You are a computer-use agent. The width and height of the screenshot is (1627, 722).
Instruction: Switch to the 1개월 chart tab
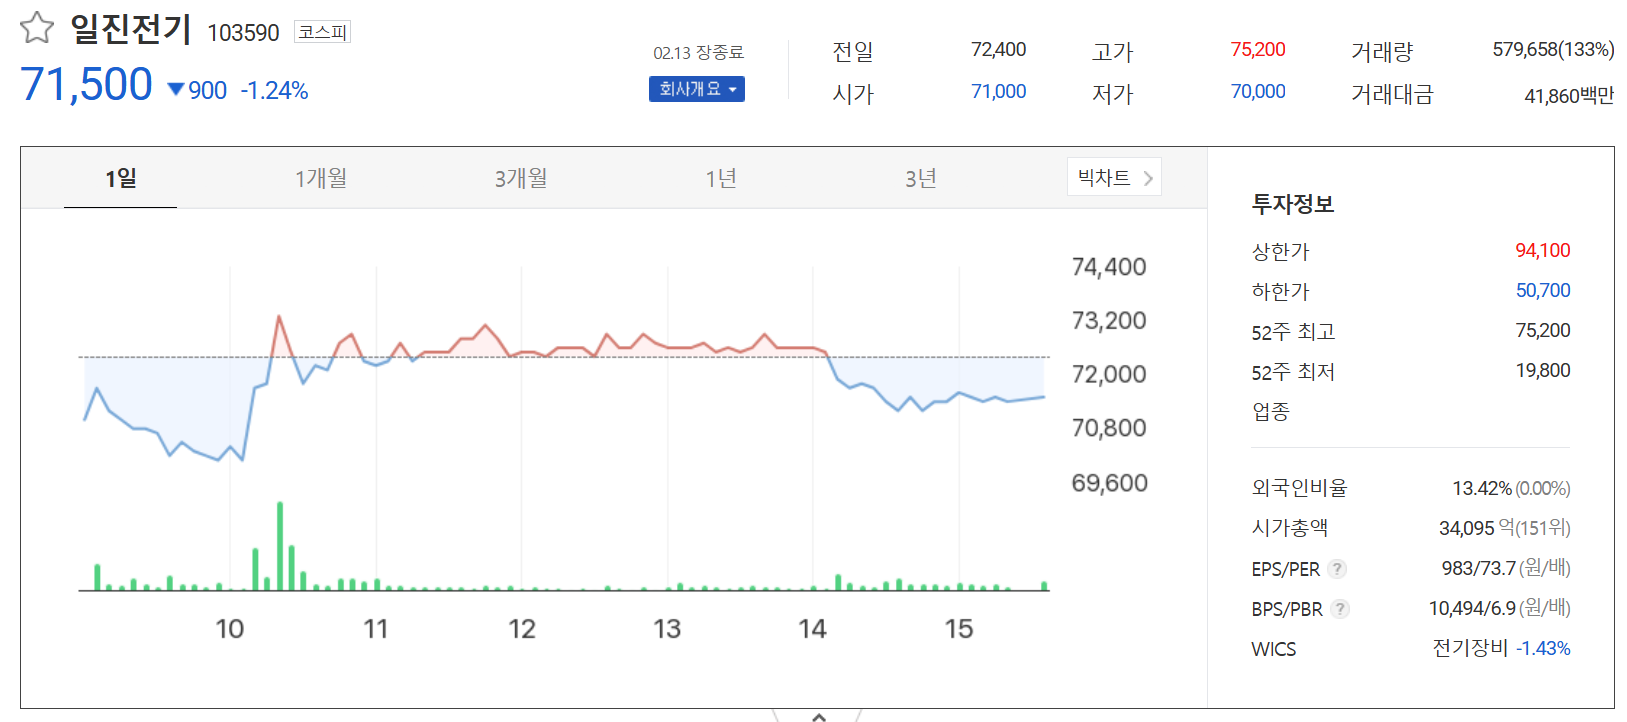(x=321, y=178)
